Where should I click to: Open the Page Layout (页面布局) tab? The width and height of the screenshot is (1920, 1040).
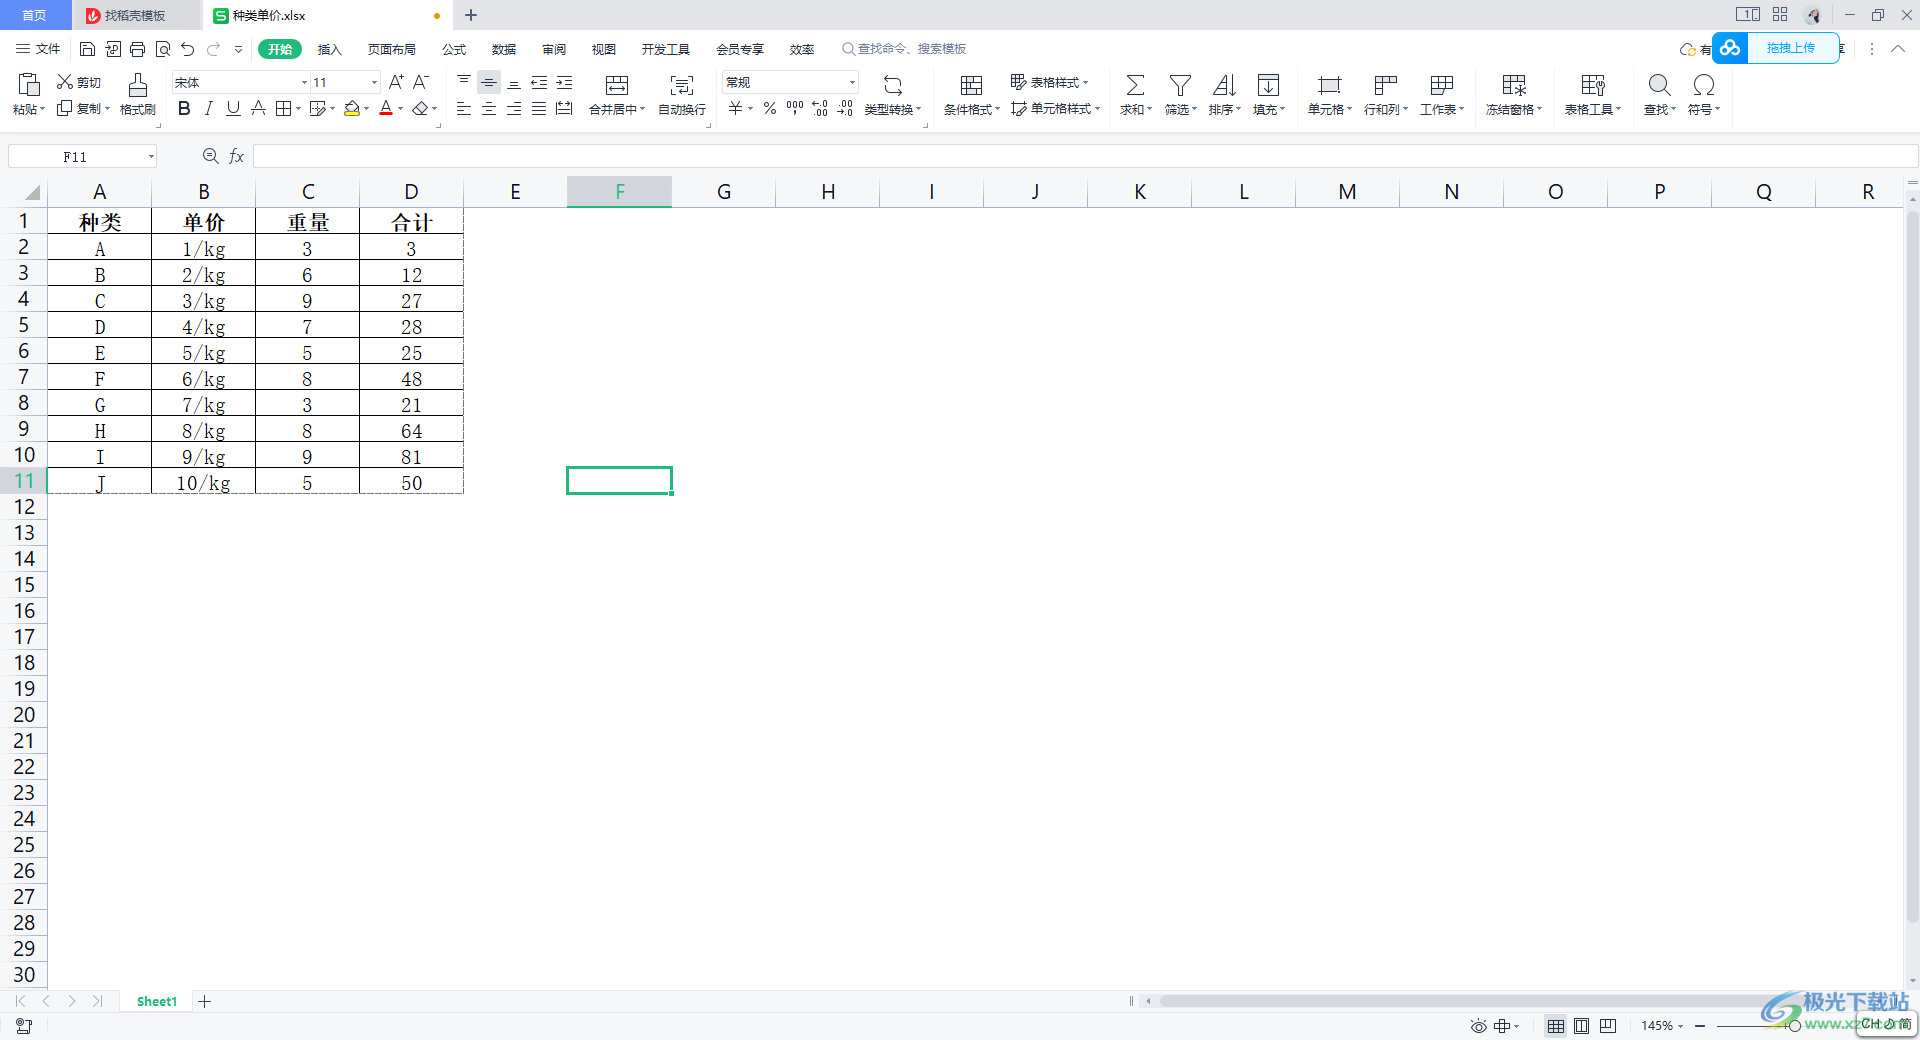(392, 49)
